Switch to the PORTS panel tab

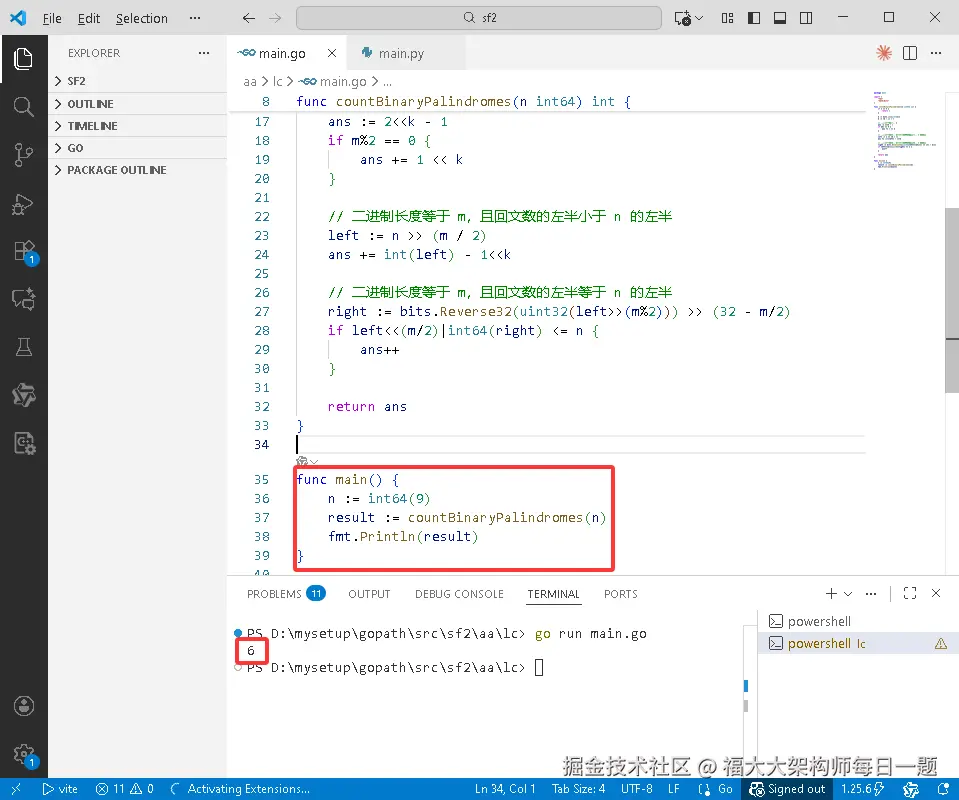click(621, 594)
